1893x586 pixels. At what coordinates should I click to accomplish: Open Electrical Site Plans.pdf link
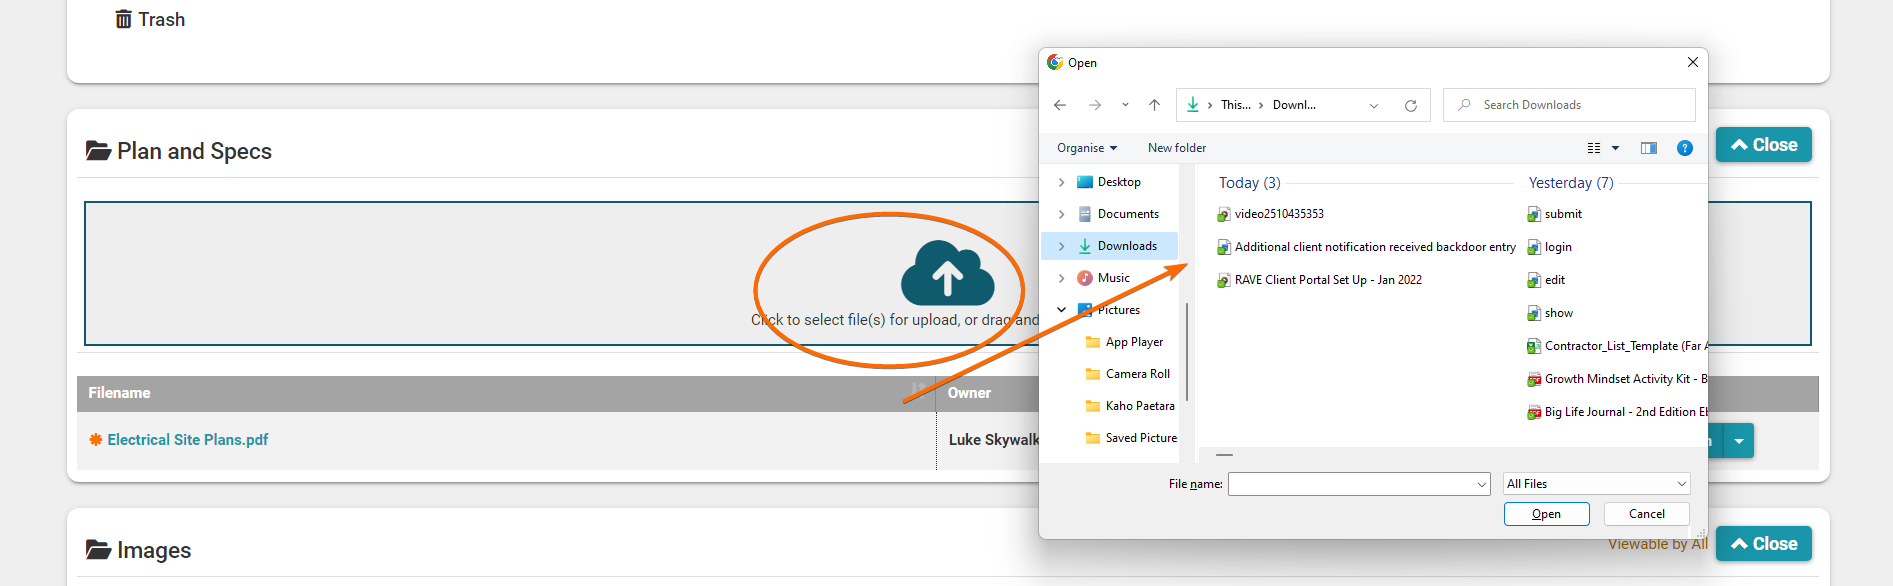(x=188, y=440)
